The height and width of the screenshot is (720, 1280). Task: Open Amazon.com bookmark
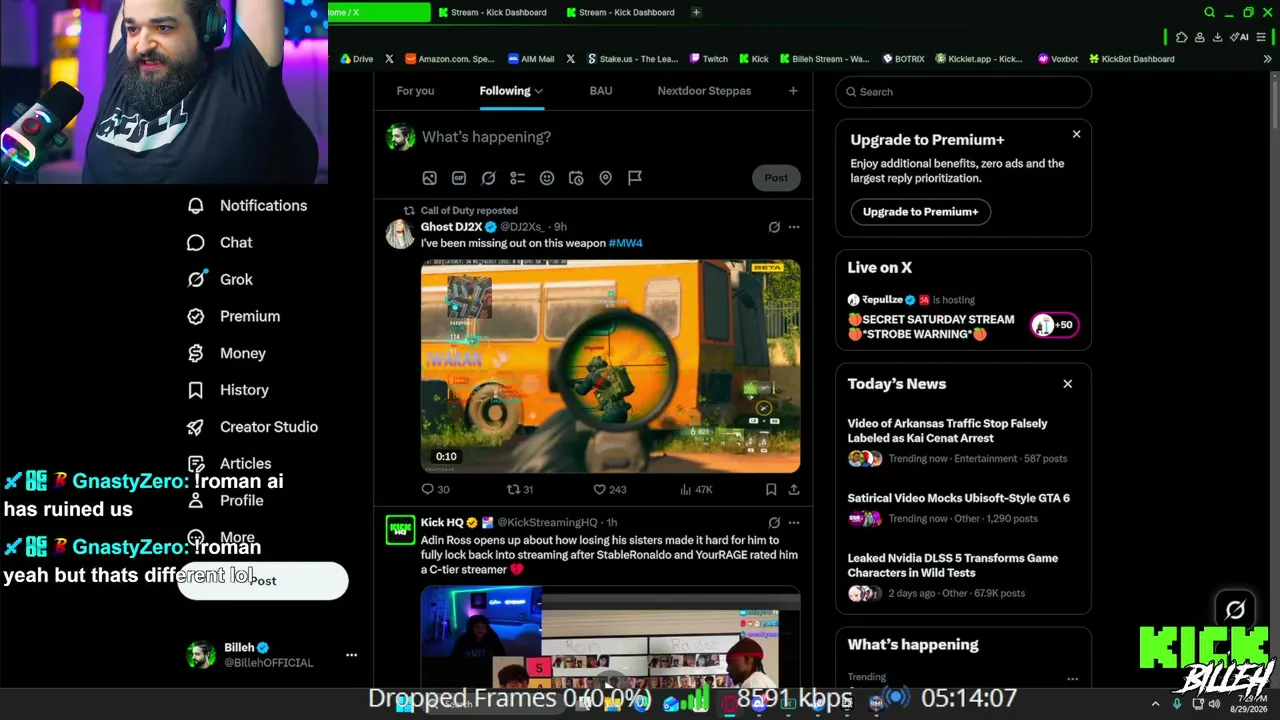tap(449, 59)
